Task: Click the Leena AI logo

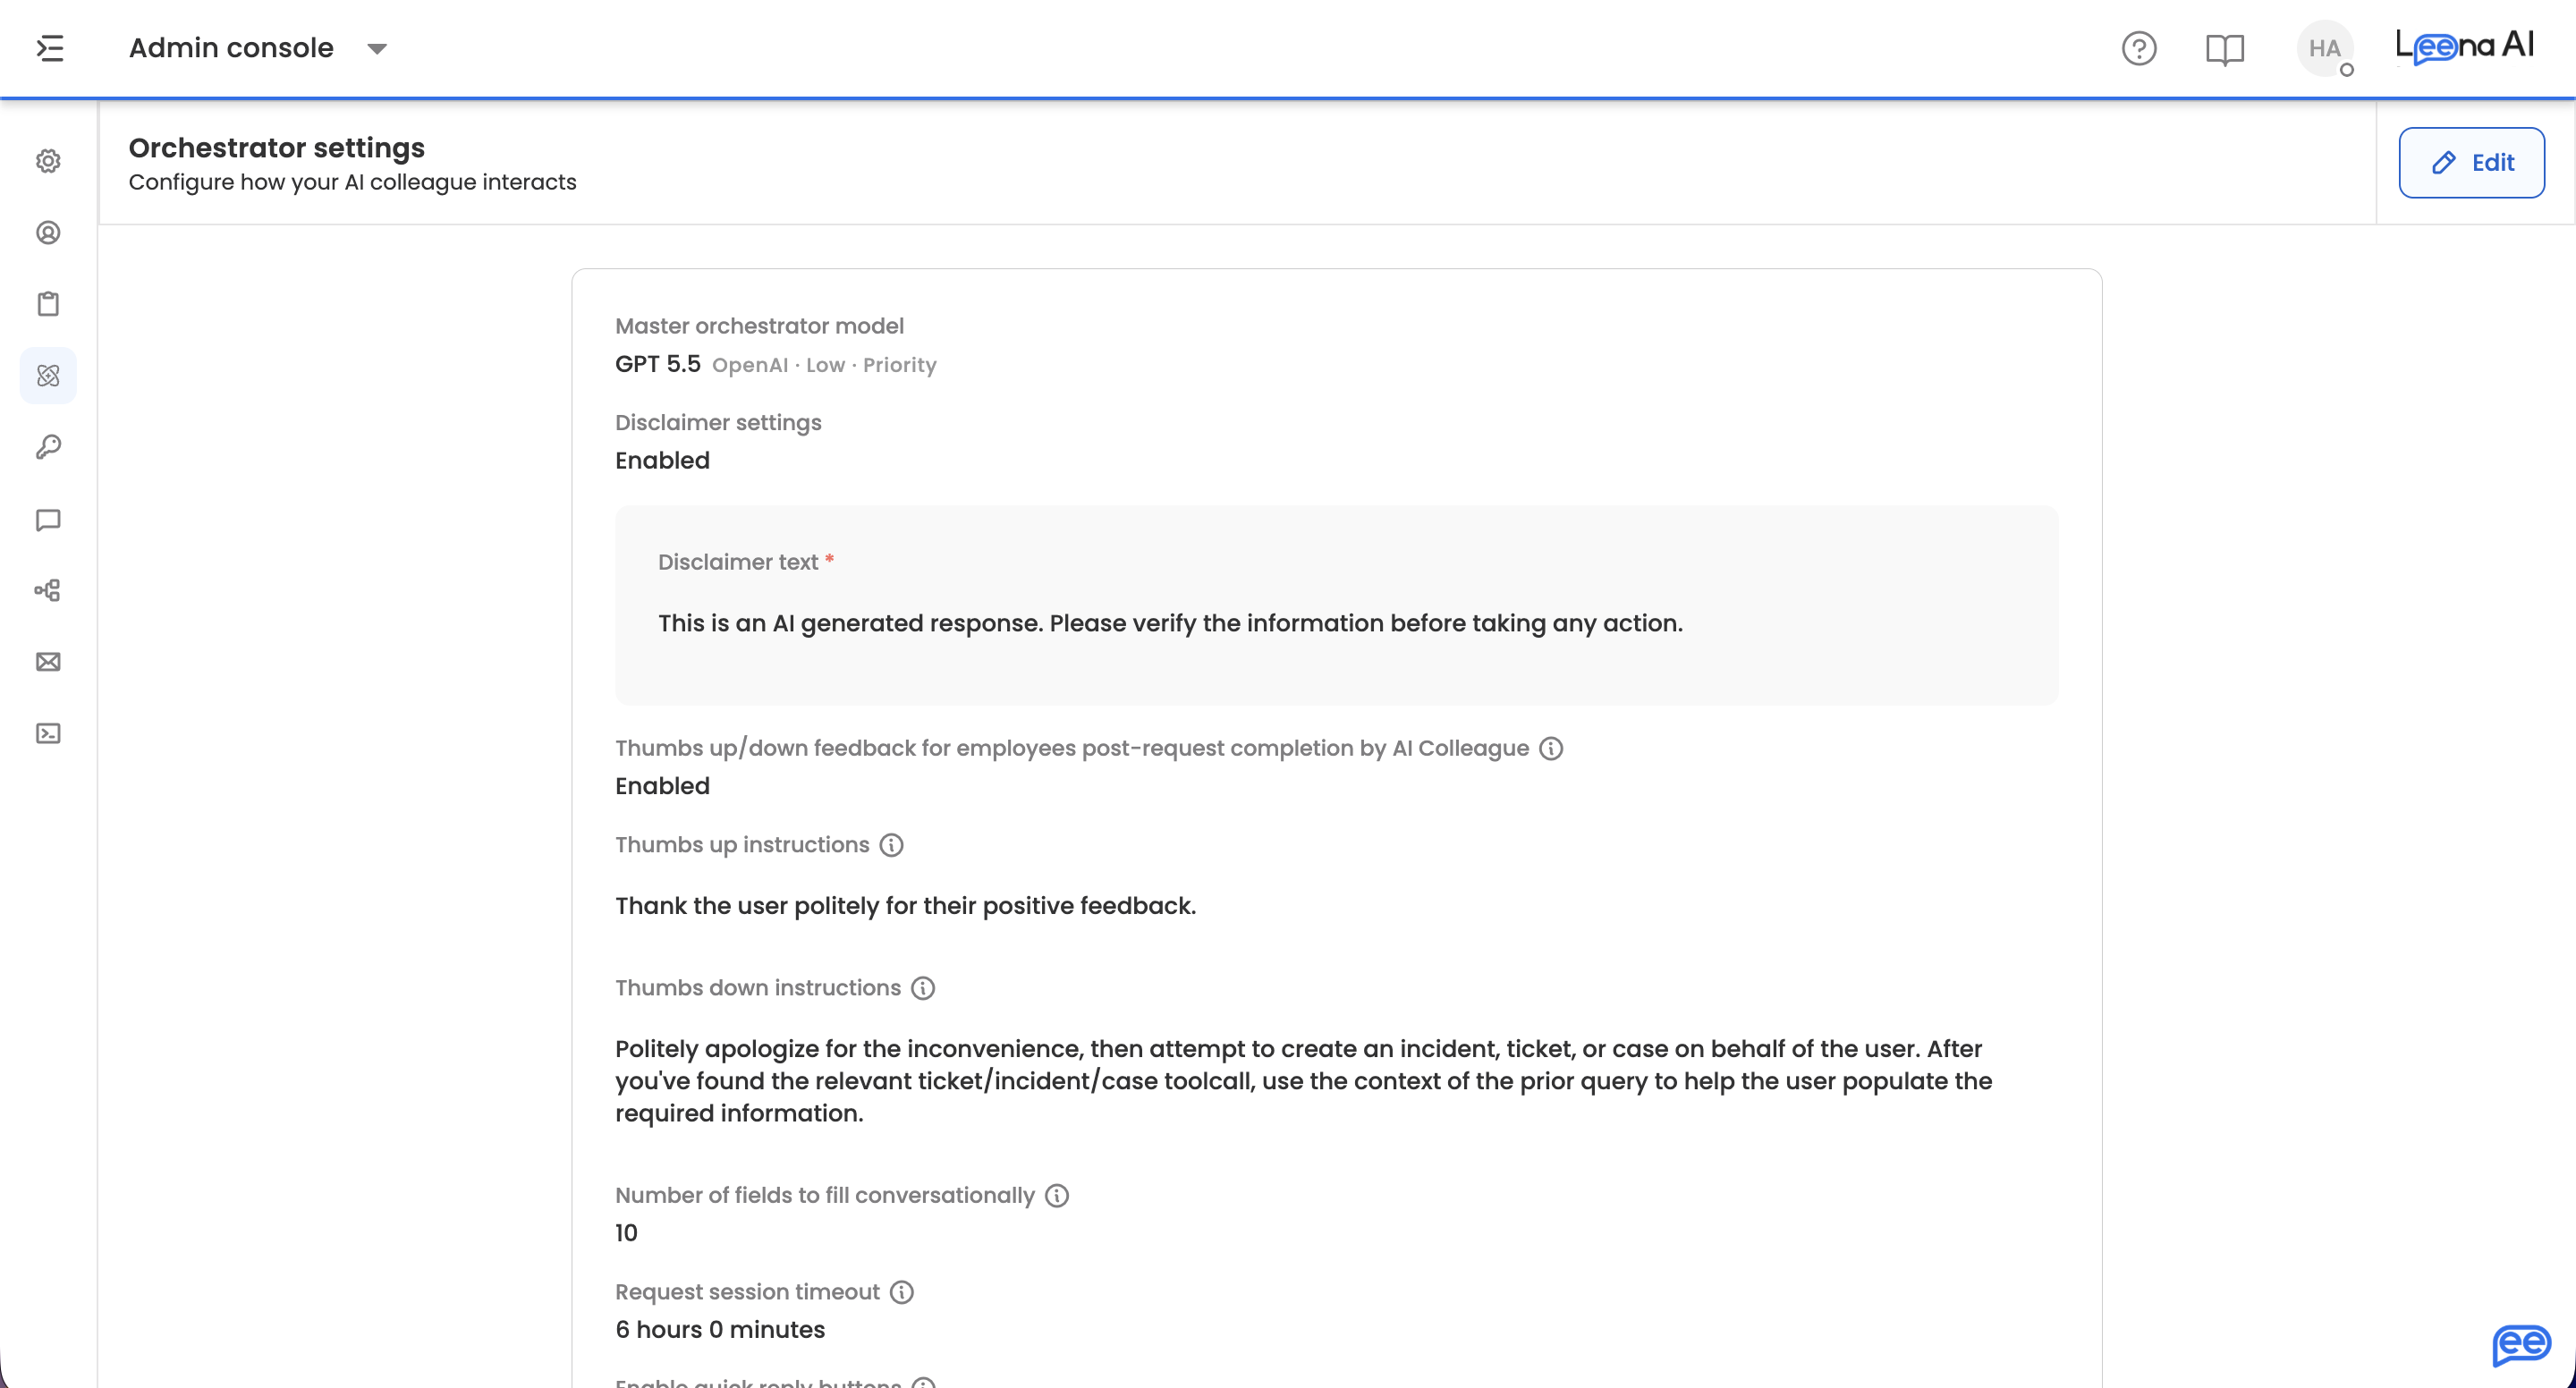Action: tap(2465, 46)
